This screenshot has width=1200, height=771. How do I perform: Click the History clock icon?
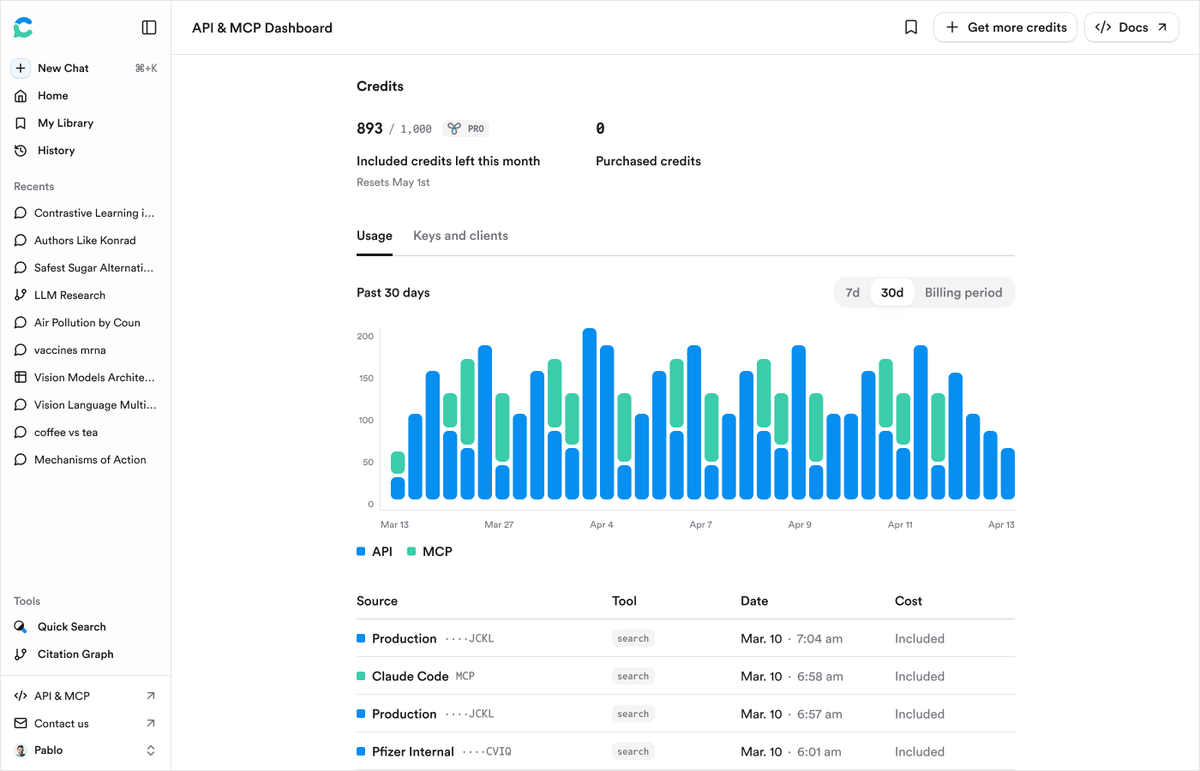tap(21, 151)
